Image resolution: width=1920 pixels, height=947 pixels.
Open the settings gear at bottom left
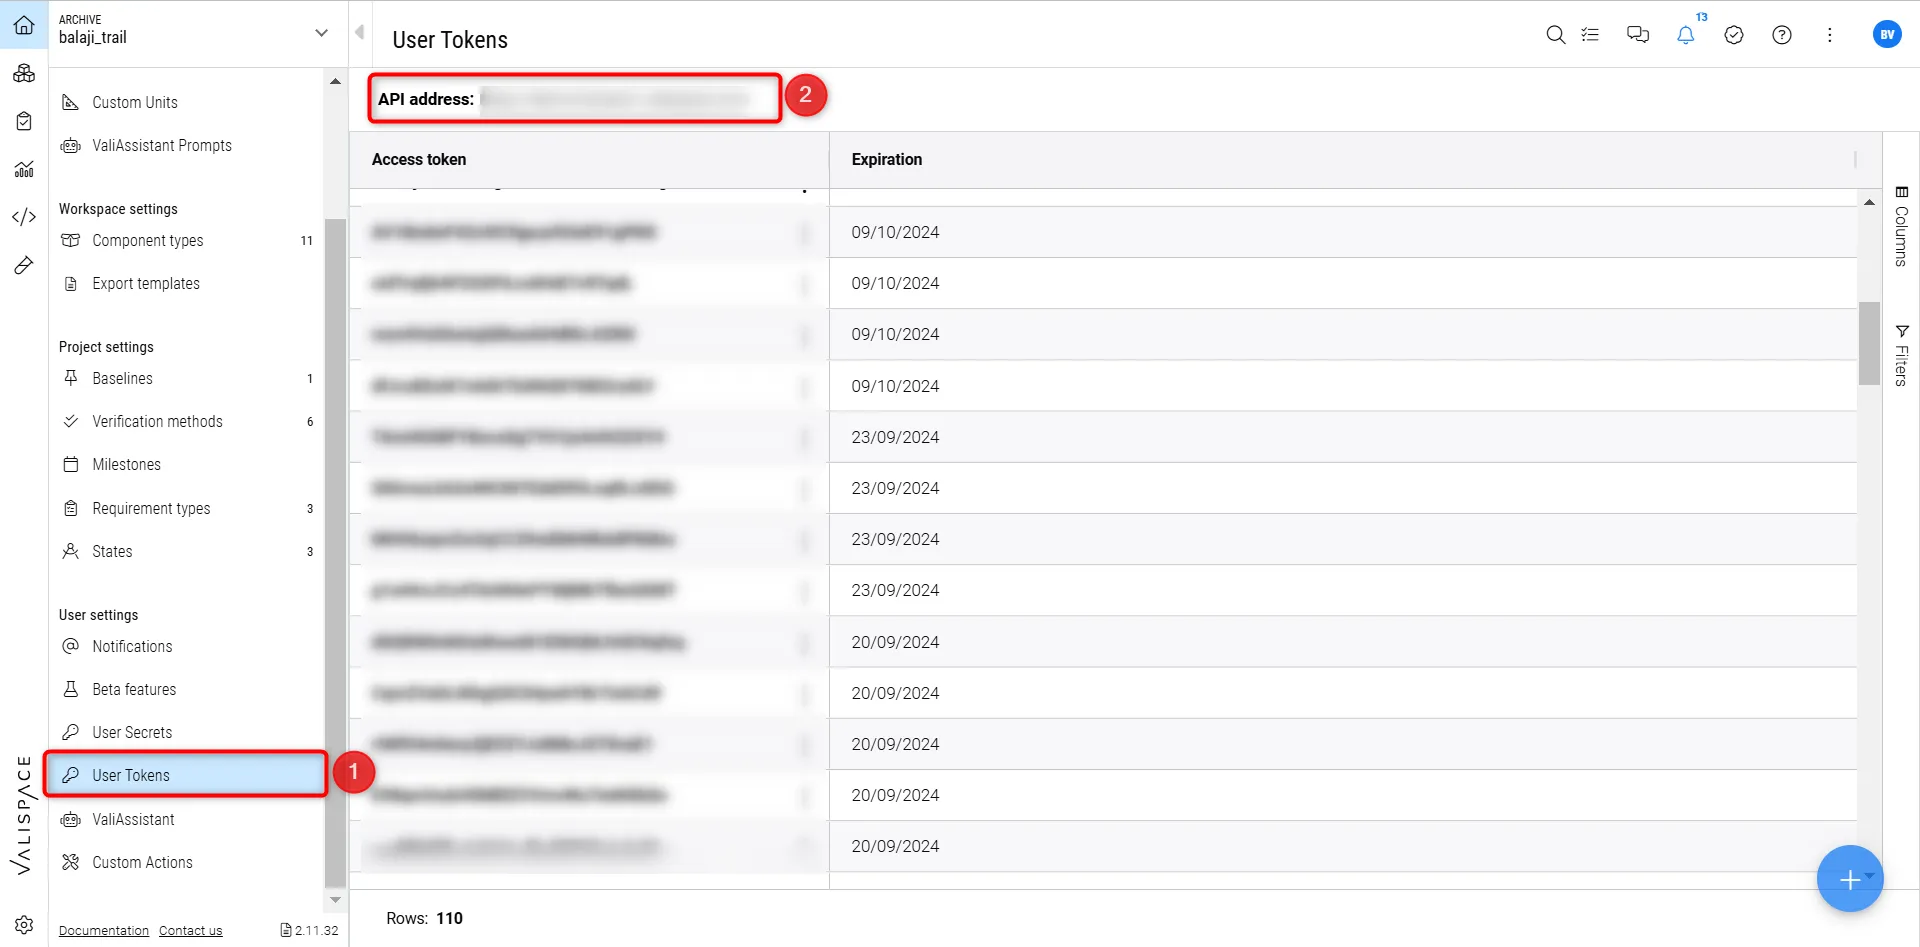tap(24, 925)
